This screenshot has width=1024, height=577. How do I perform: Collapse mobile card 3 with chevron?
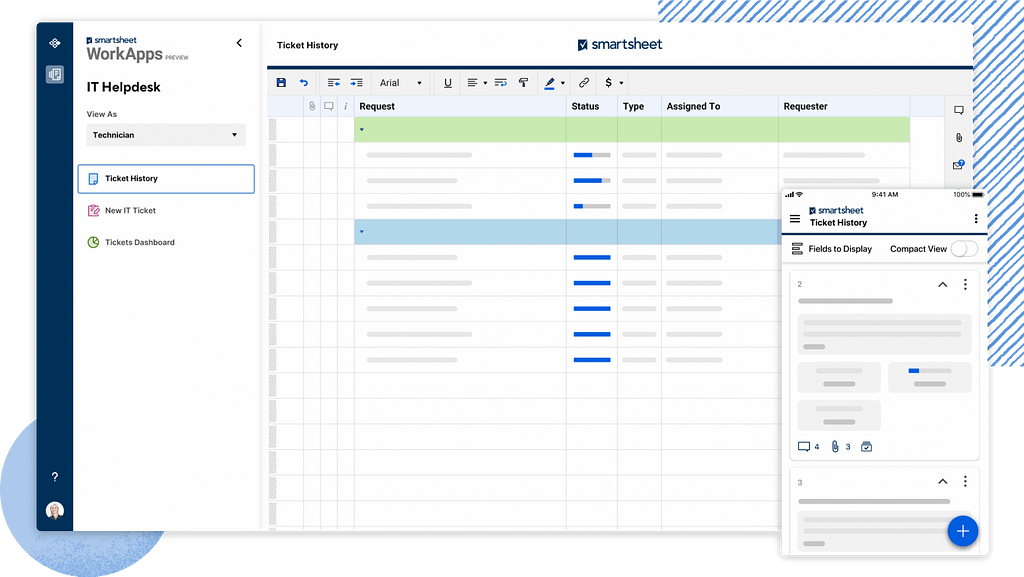[x=942, y=482]
